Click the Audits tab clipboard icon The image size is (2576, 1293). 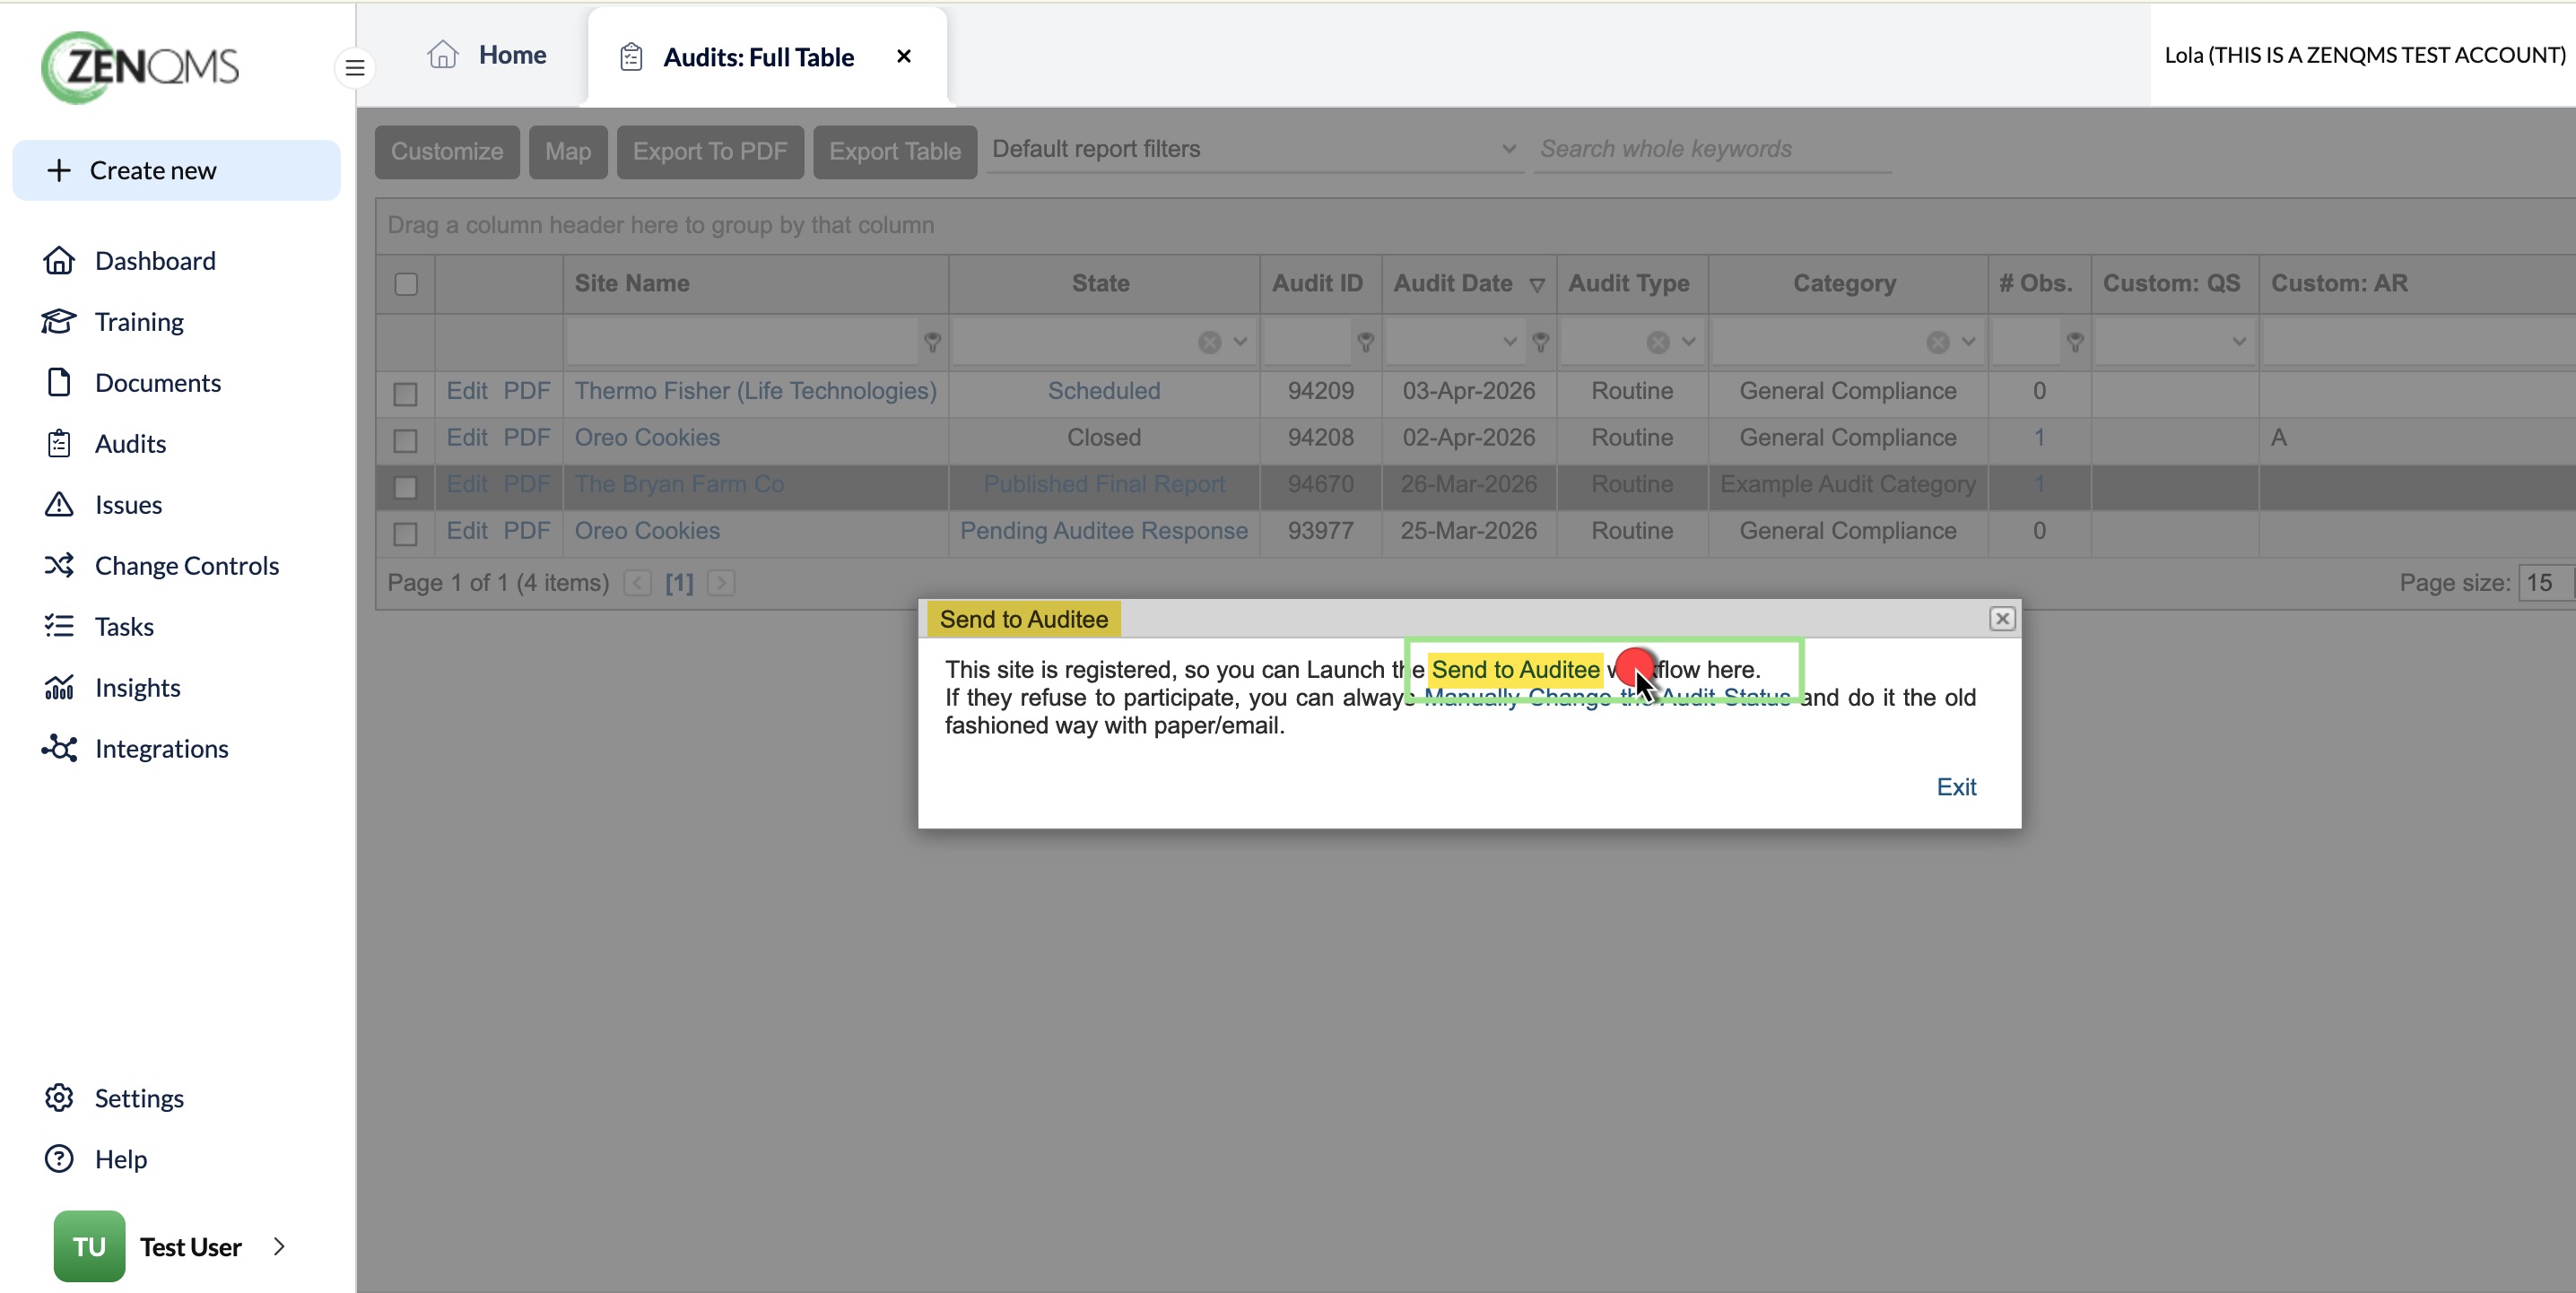point(631,57)
